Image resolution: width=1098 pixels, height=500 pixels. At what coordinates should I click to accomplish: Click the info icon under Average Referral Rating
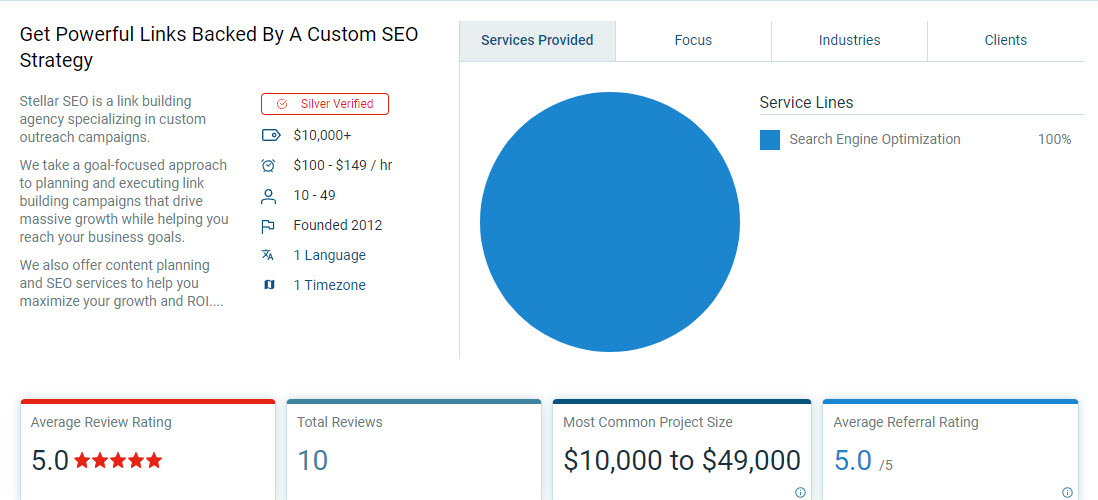coord(1067,492)
